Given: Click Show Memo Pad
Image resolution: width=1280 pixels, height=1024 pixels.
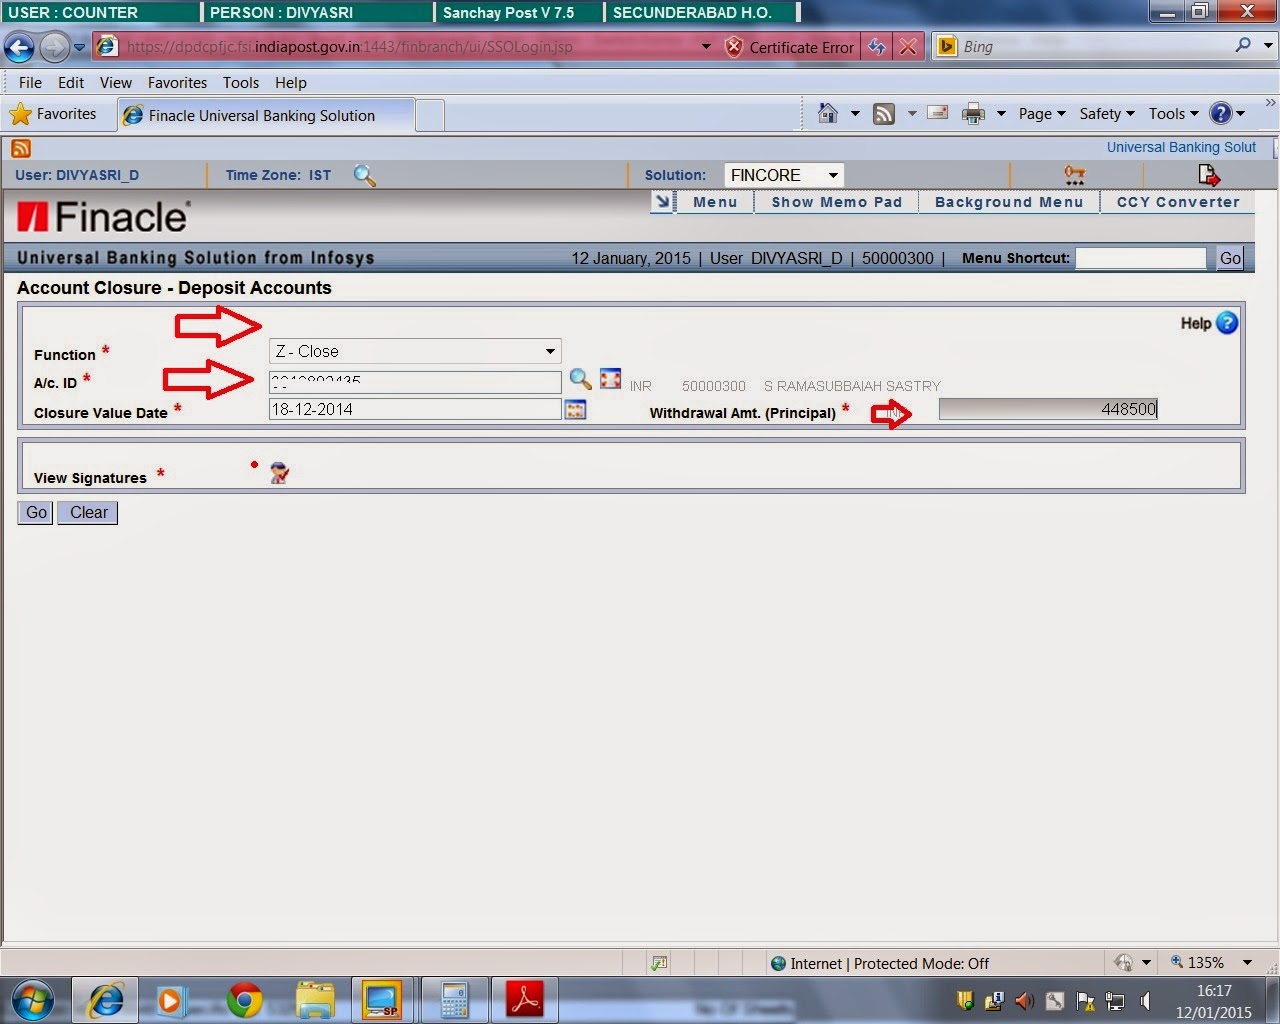Looking at the screenshot, I should tap(837, 202).
